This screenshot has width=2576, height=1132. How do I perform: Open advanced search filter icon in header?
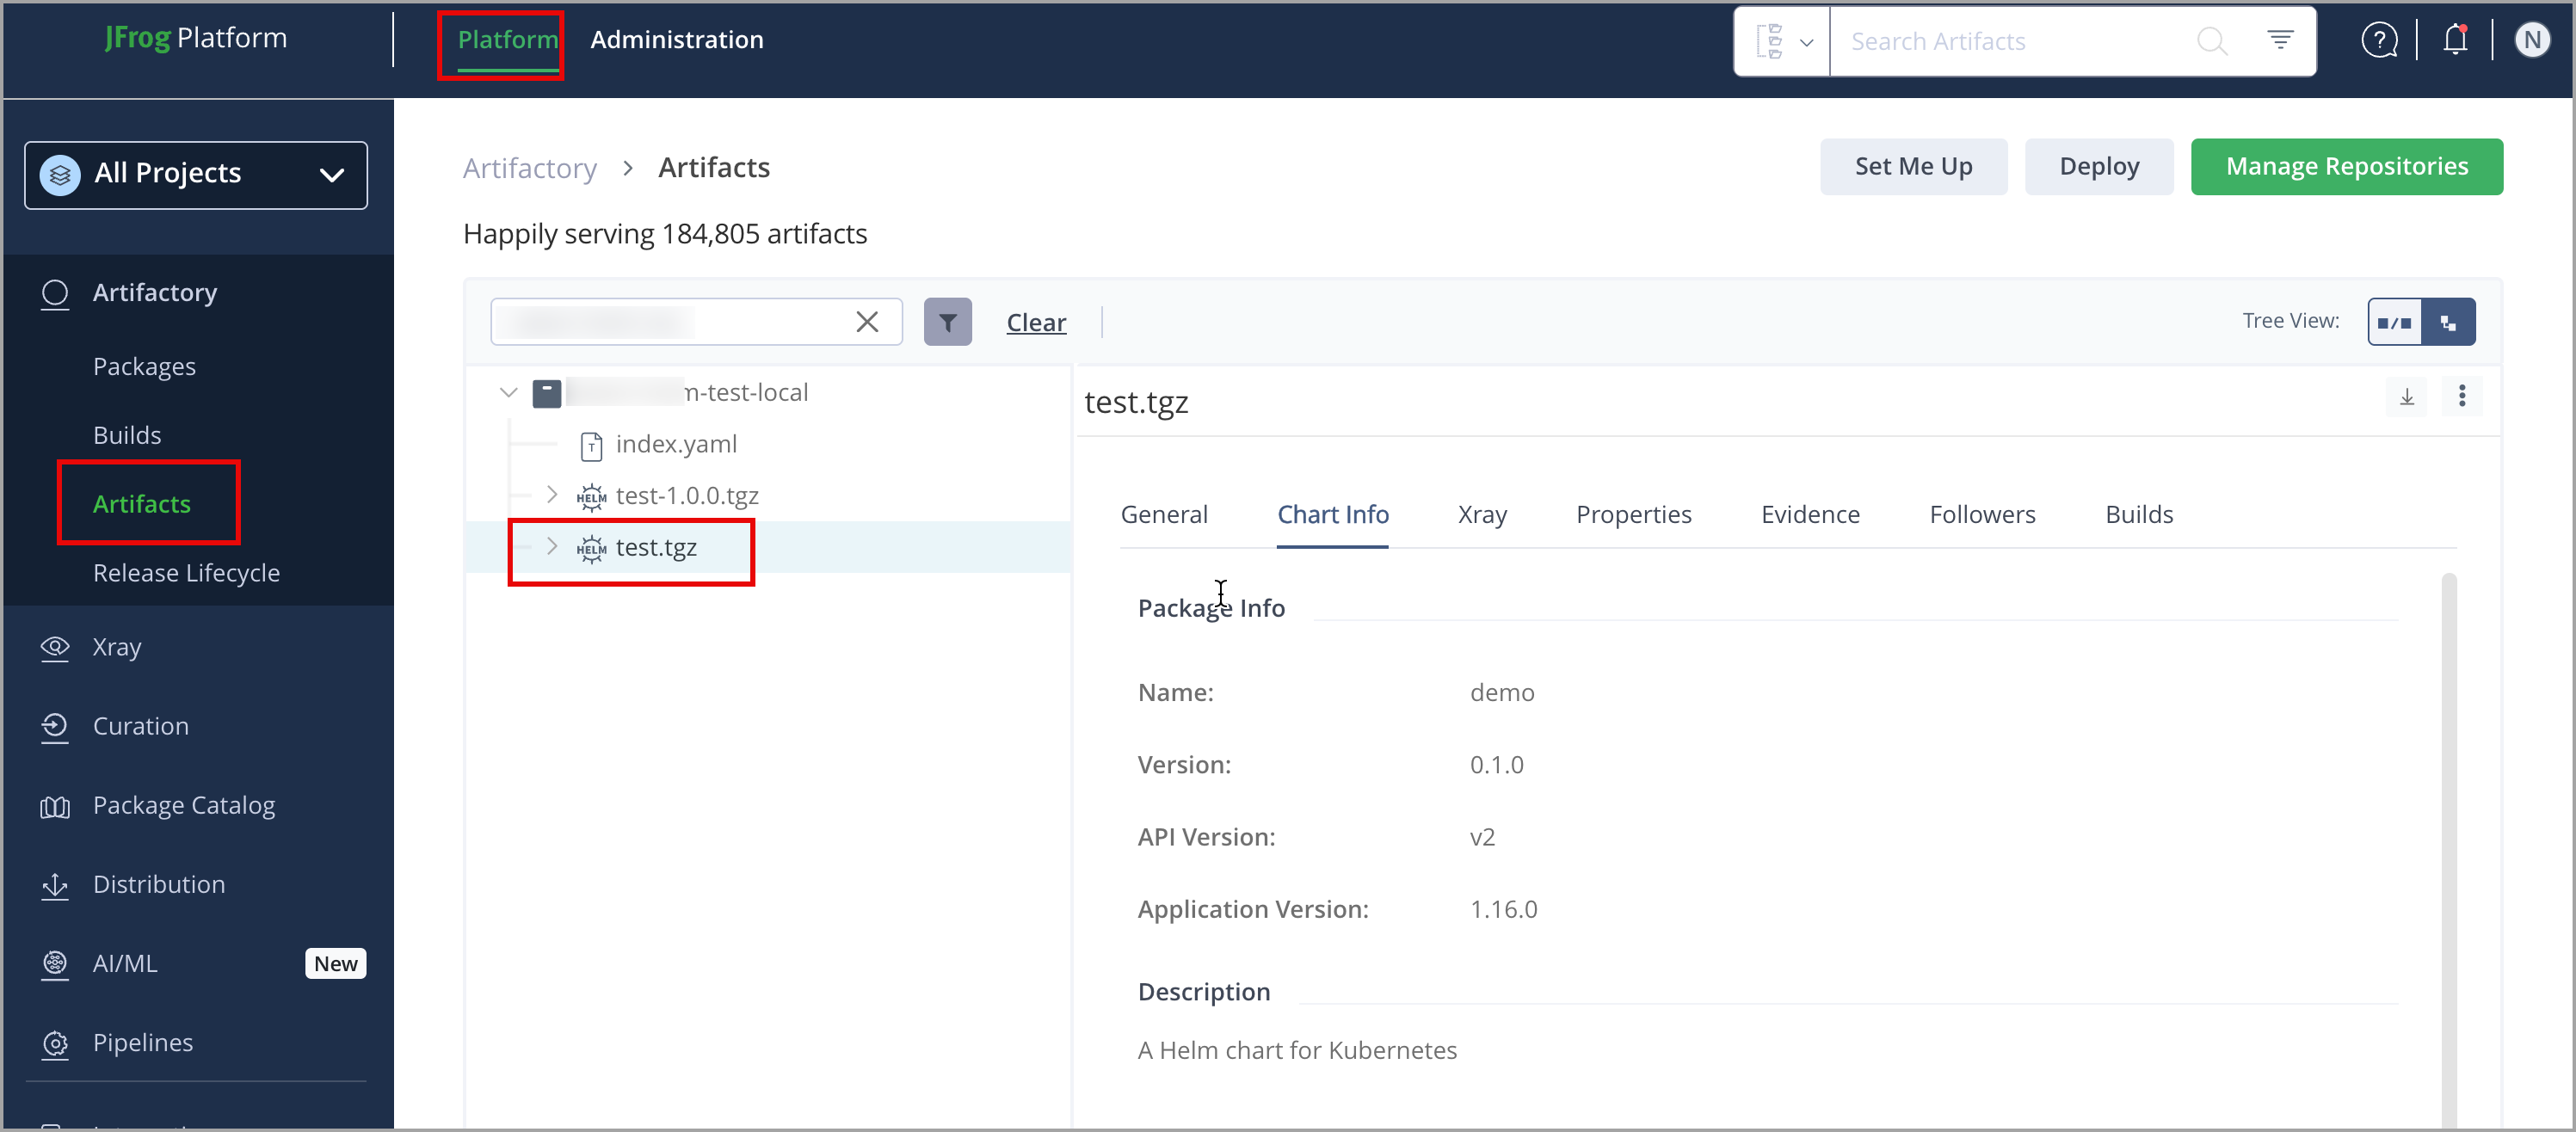pos(2279,40)
